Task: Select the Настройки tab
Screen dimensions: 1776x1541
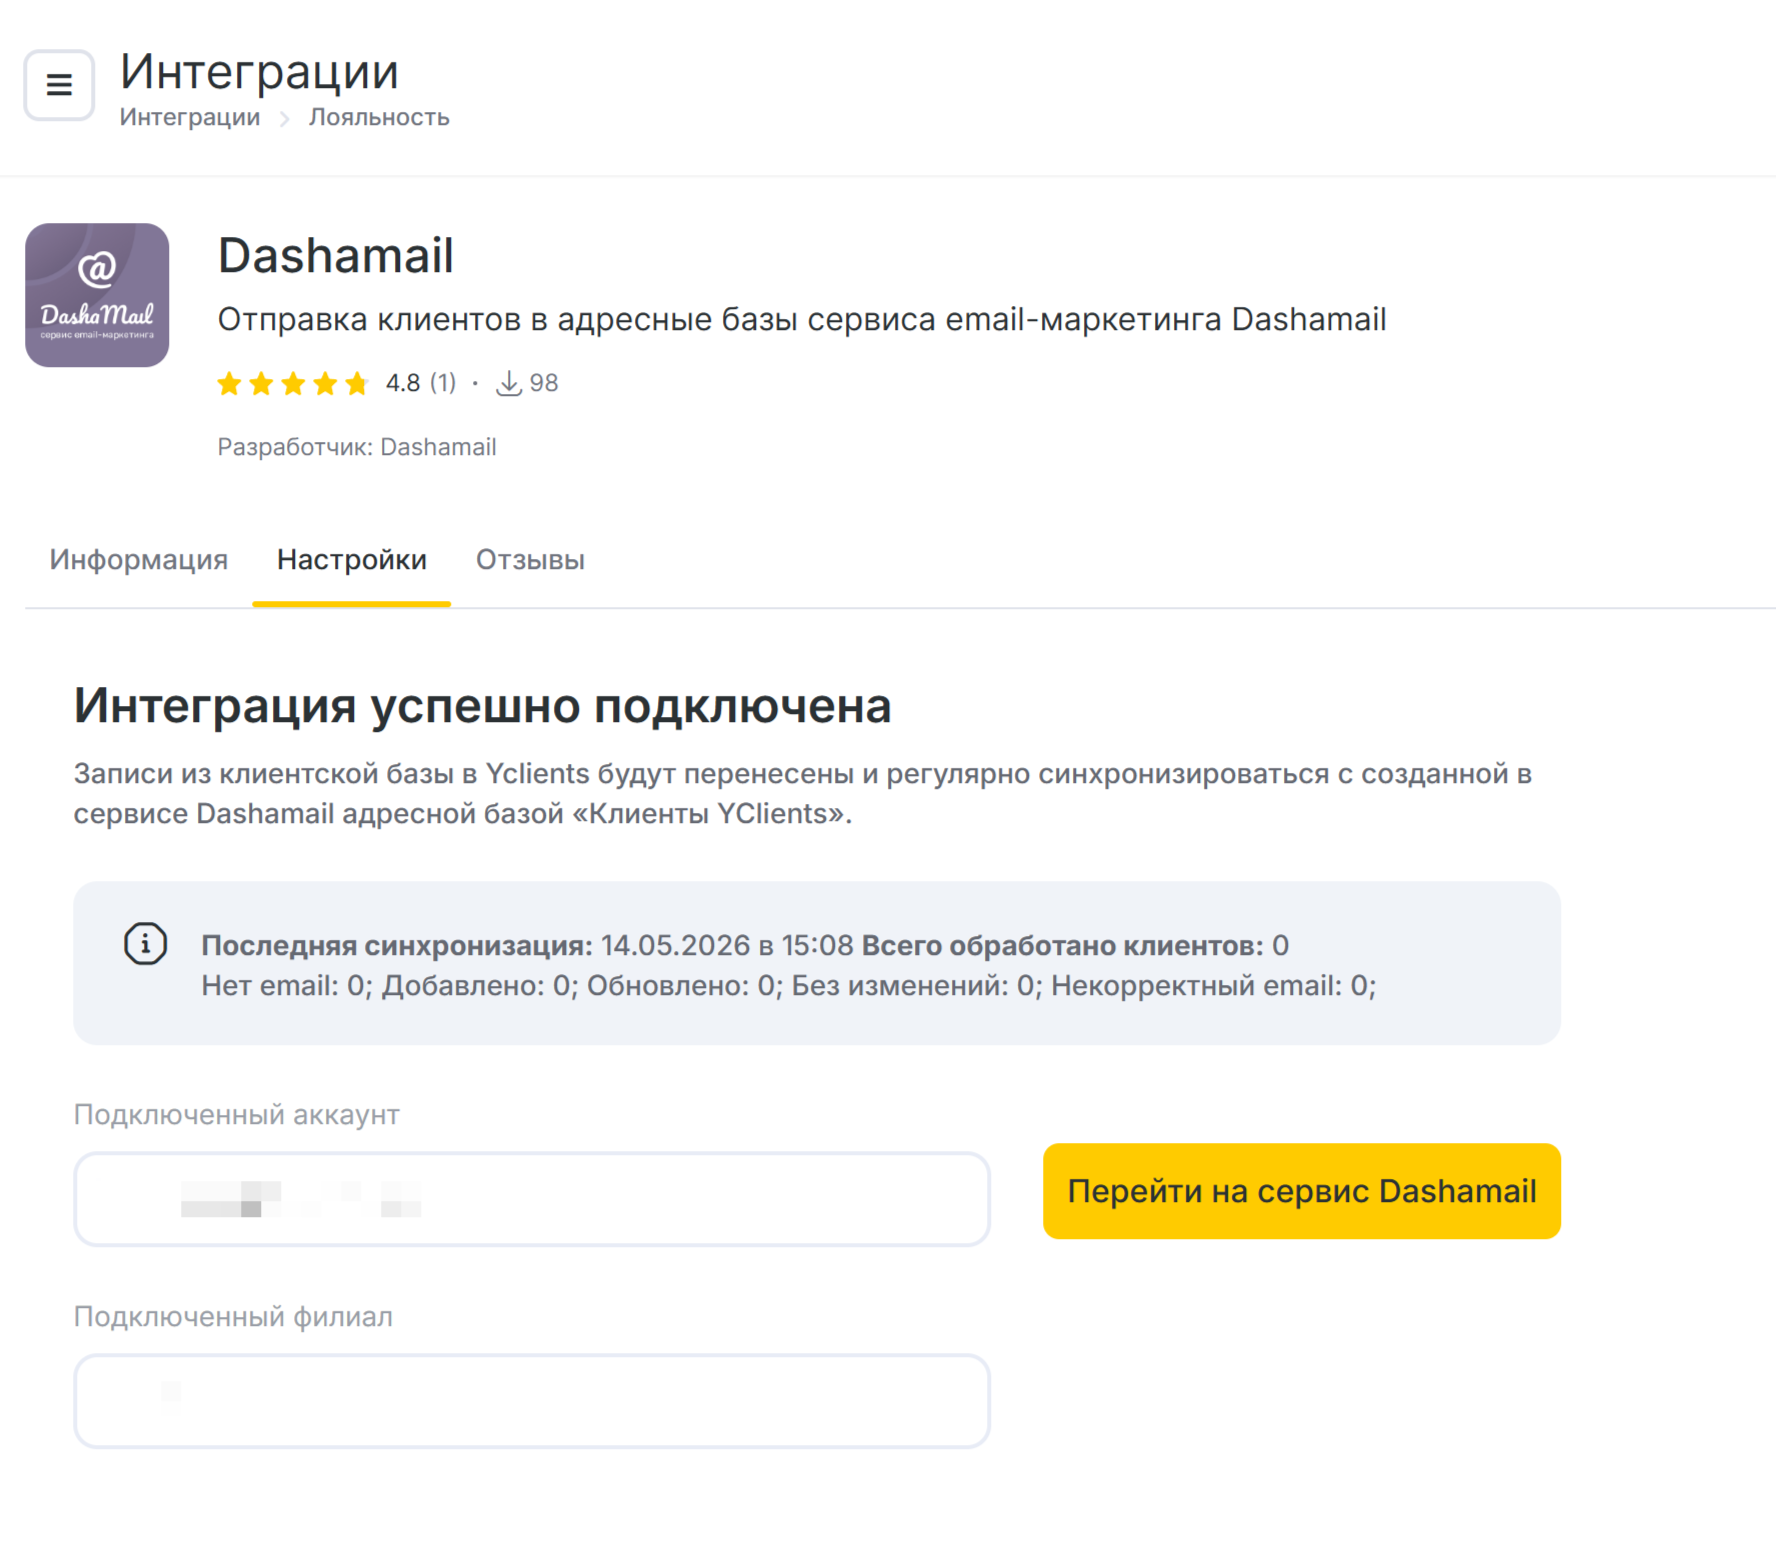Action: coord(352,560)
